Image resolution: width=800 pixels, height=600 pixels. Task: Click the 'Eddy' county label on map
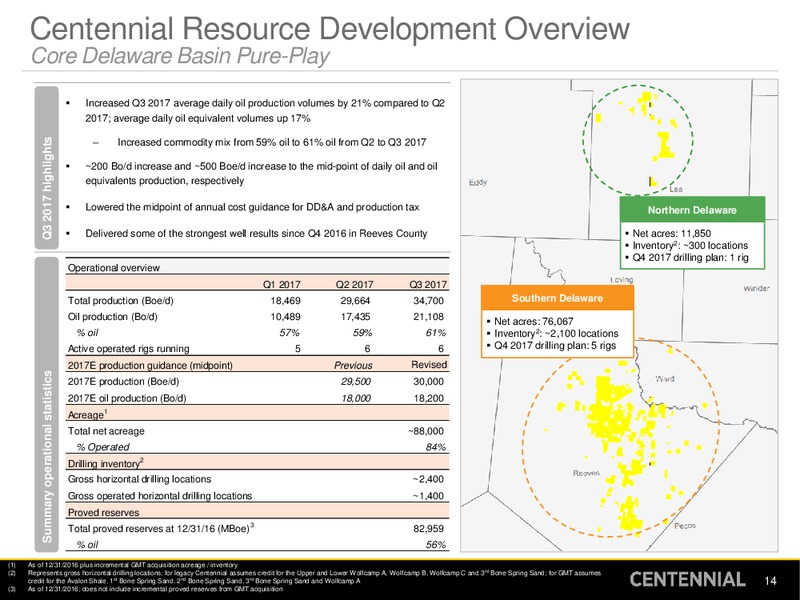[x=478, y=182]
